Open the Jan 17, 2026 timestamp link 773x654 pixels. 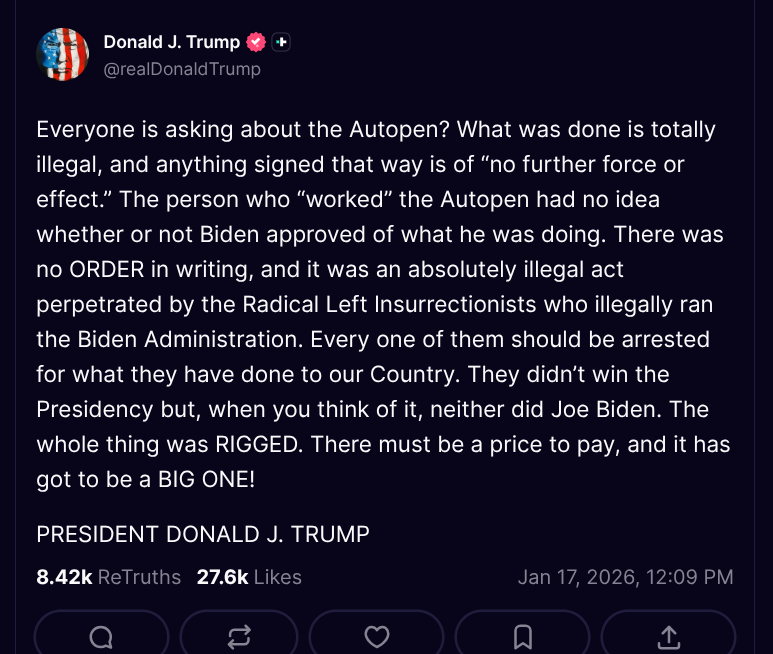tap(626, 577)
